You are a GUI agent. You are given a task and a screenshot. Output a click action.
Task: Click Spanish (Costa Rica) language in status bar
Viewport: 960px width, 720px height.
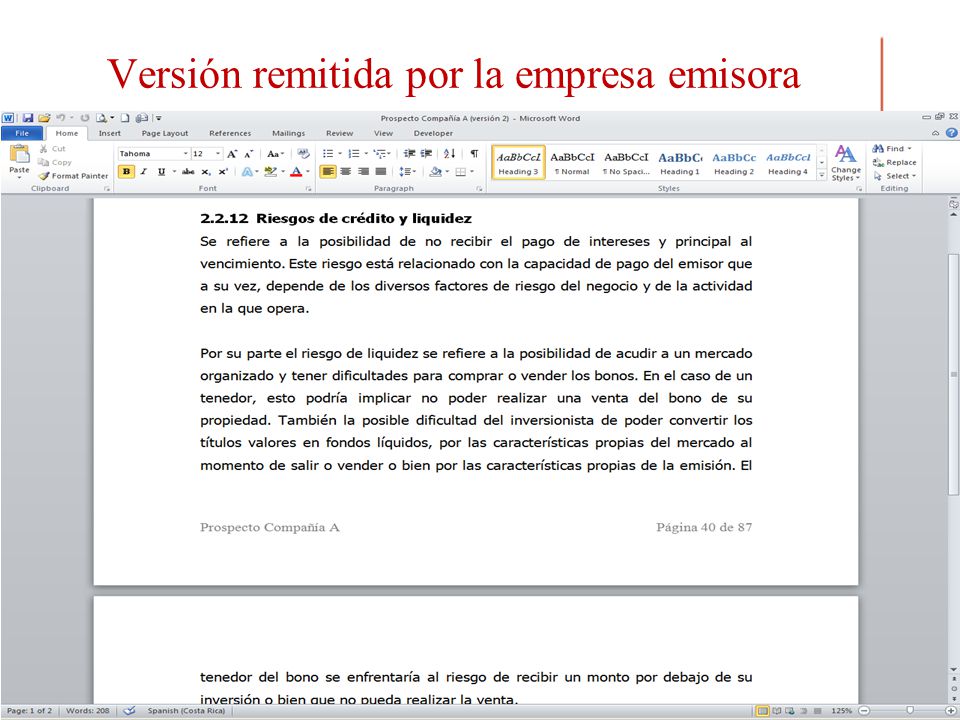point(186,711)
